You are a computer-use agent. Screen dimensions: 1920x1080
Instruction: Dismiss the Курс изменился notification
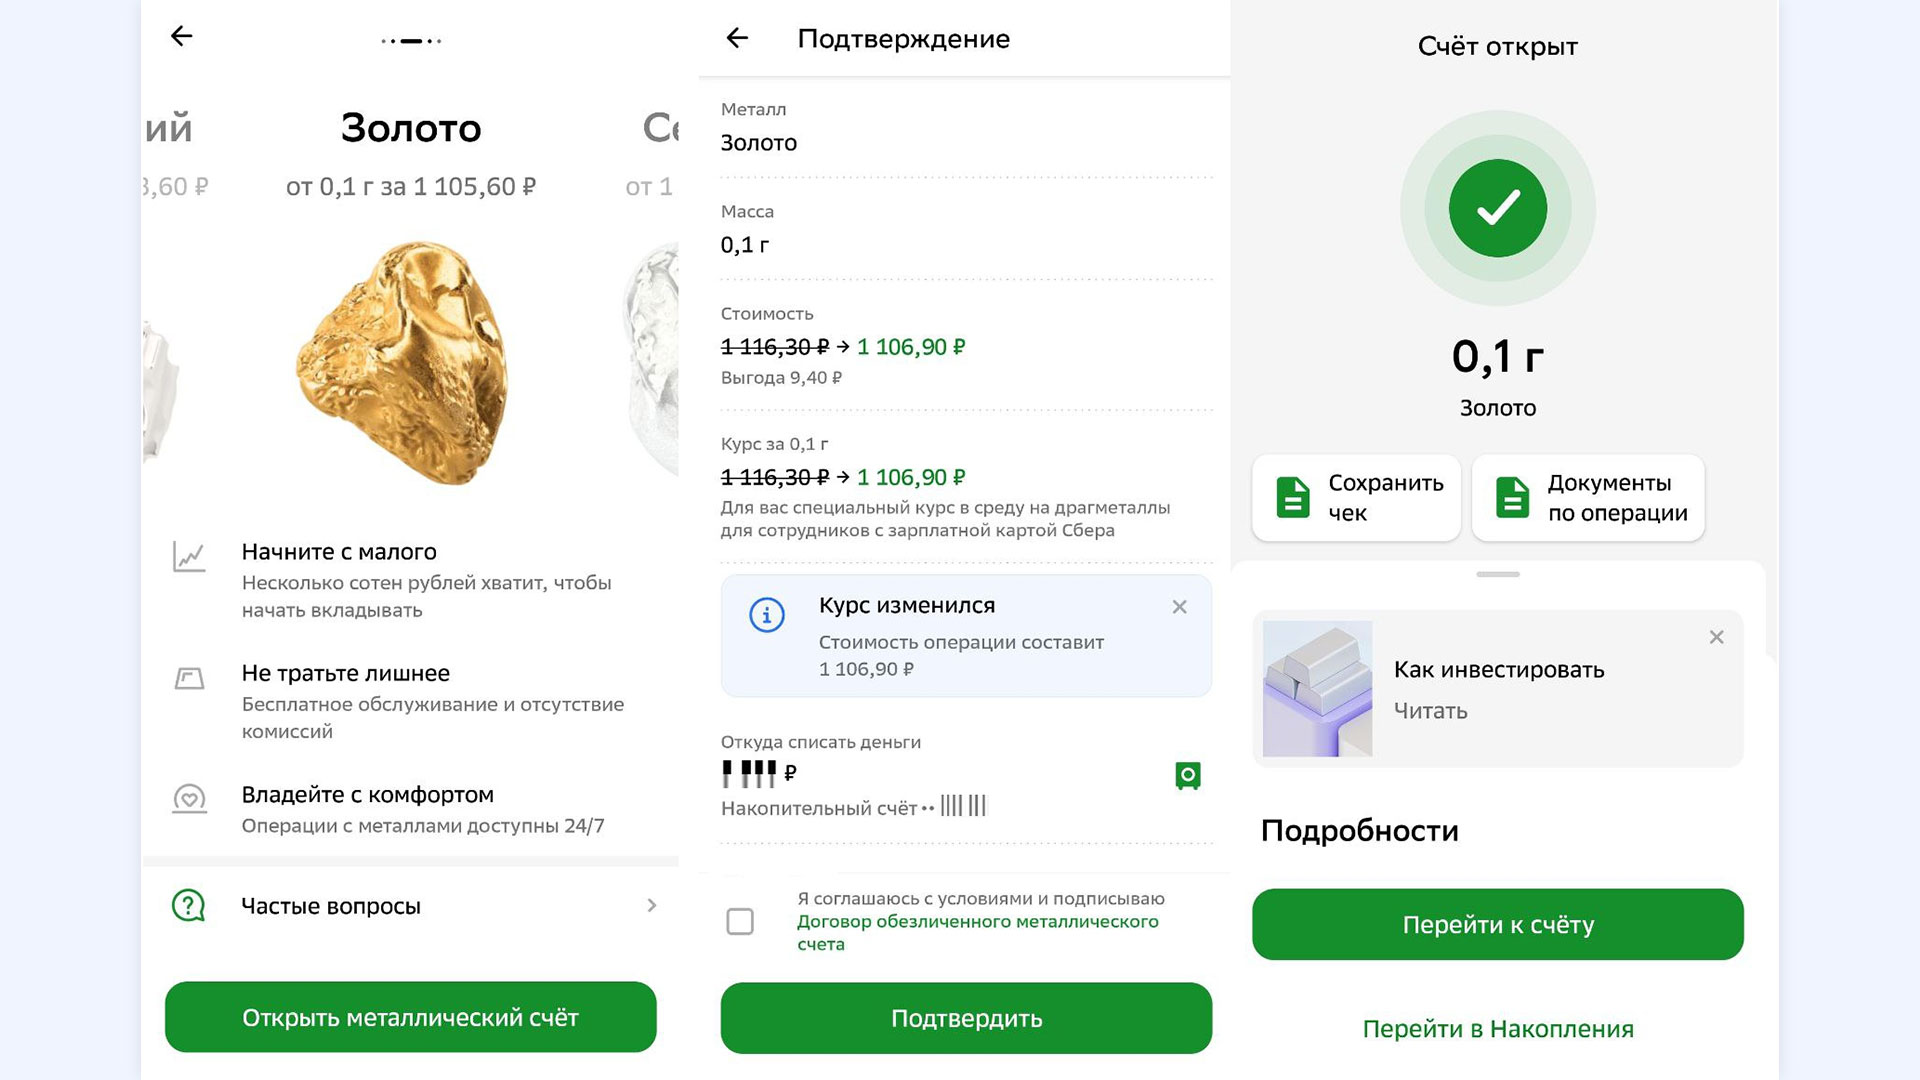(1180, 607)
